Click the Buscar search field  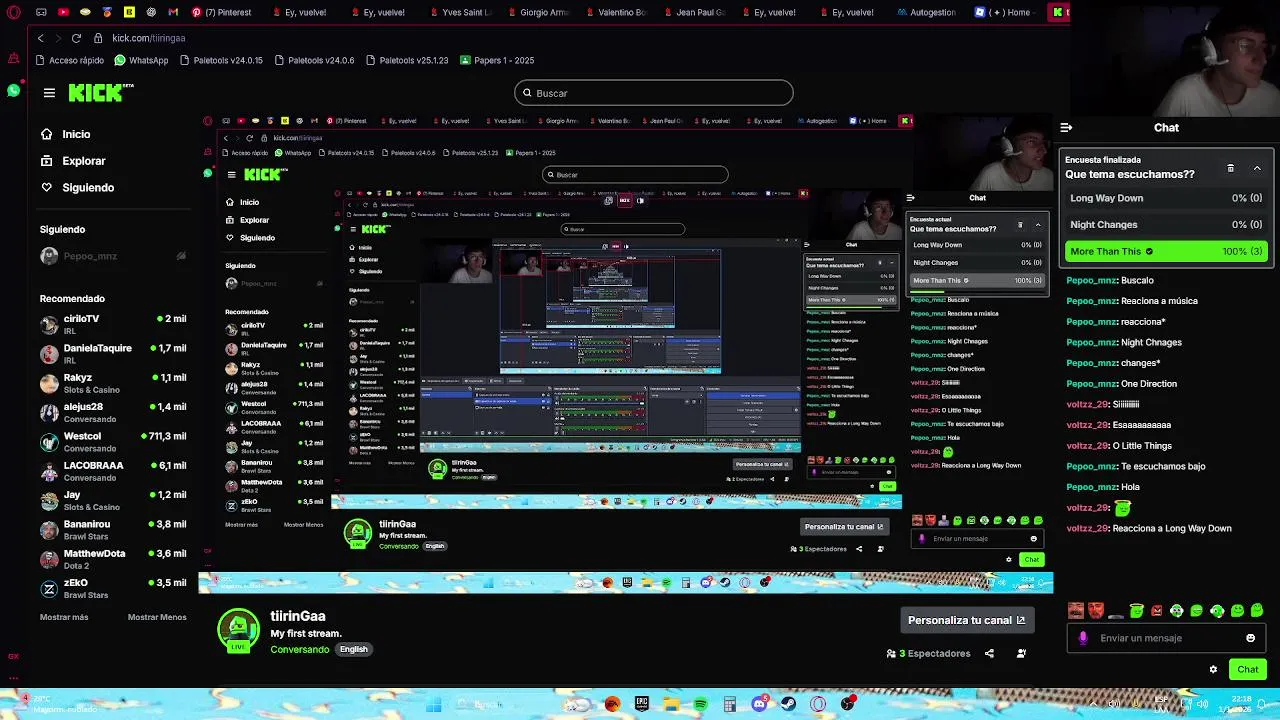pyautogui.click(x=654, y=93)
